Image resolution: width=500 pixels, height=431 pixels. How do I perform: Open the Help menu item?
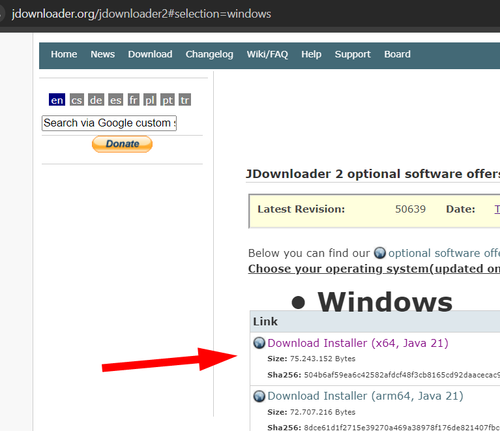[311, 54]
